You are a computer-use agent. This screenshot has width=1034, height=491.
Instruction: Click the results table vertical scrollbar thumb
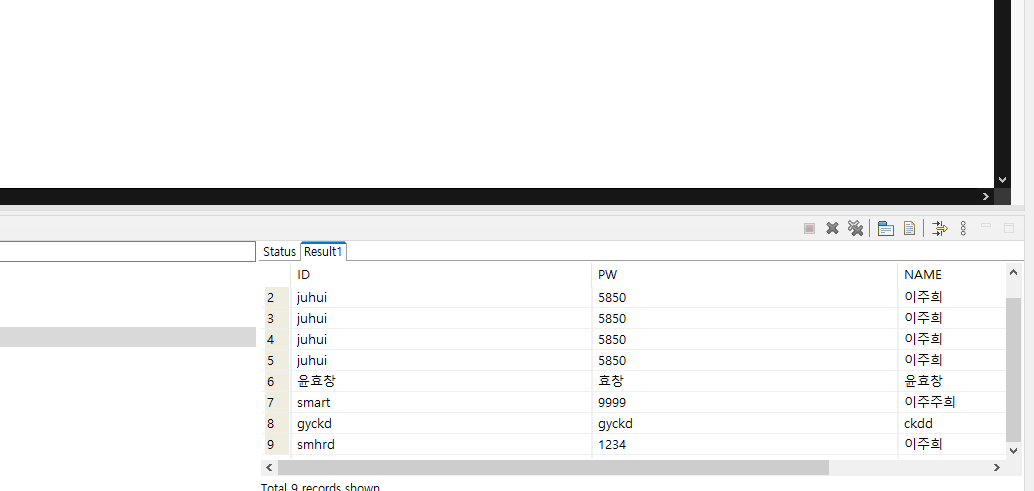pos(1014,370)
